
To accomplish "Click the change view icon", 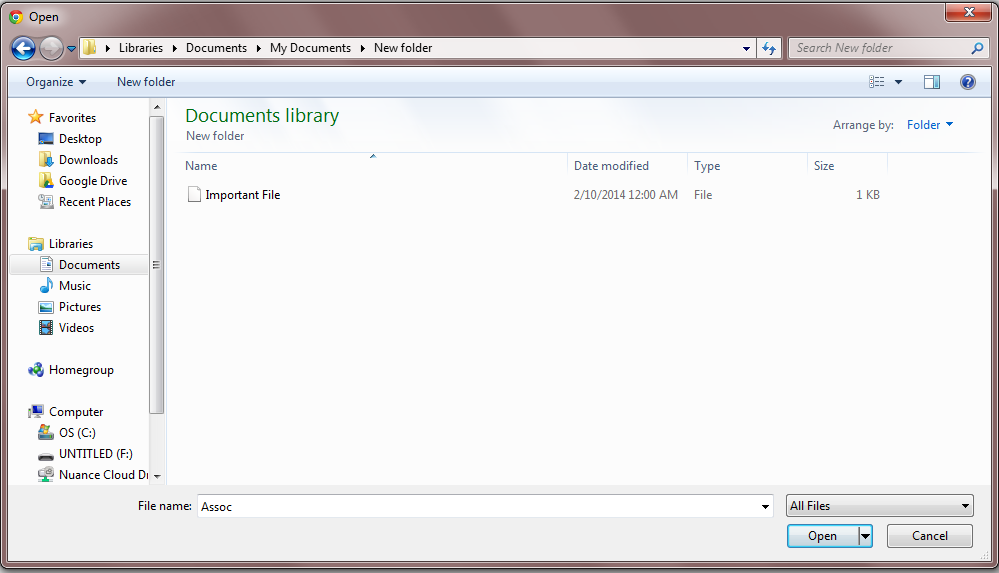I will pyautogui.click(x=877, y=82).
